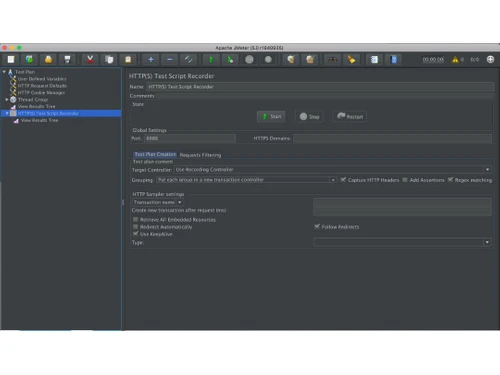
Task: Open the Function Helper dialog icon
Action: pos(374,60)
